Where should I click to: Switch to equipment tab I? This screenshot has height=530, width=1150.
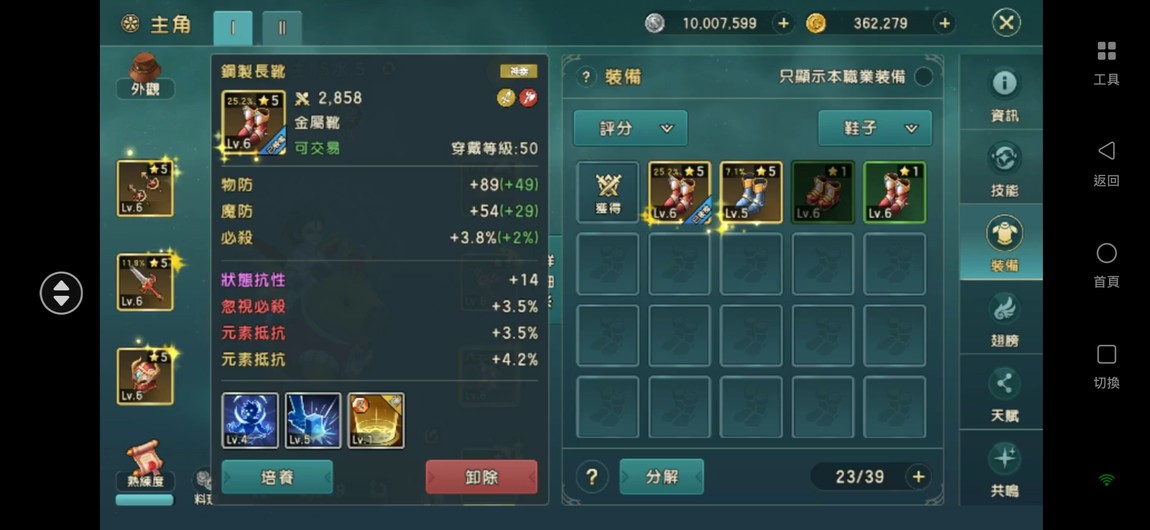point(233,28)
